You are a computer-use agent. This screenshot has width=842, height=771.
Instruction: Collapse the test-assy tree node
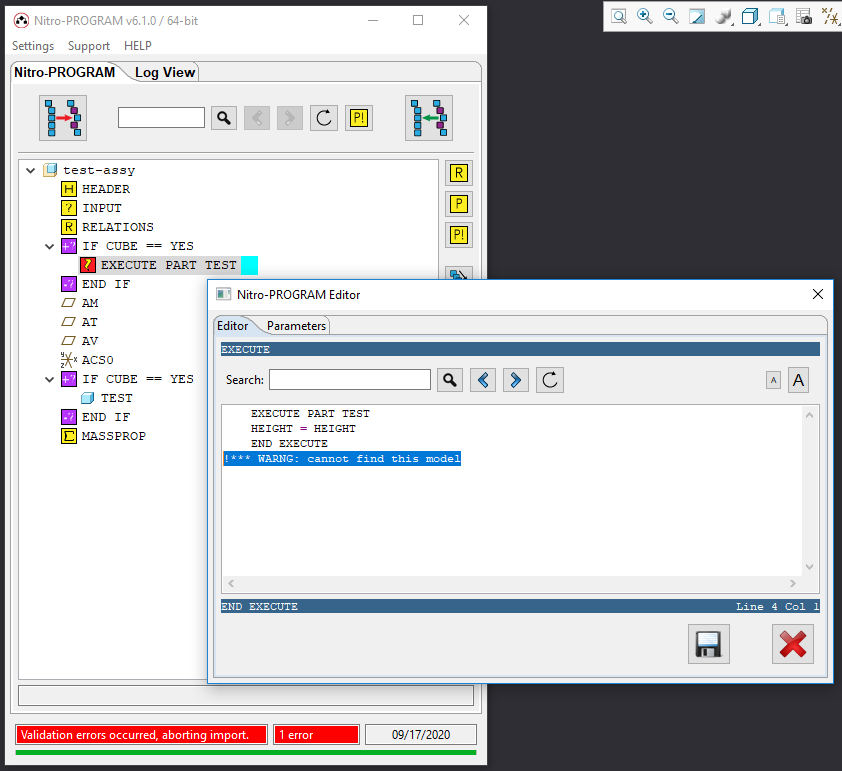point(30,170)
